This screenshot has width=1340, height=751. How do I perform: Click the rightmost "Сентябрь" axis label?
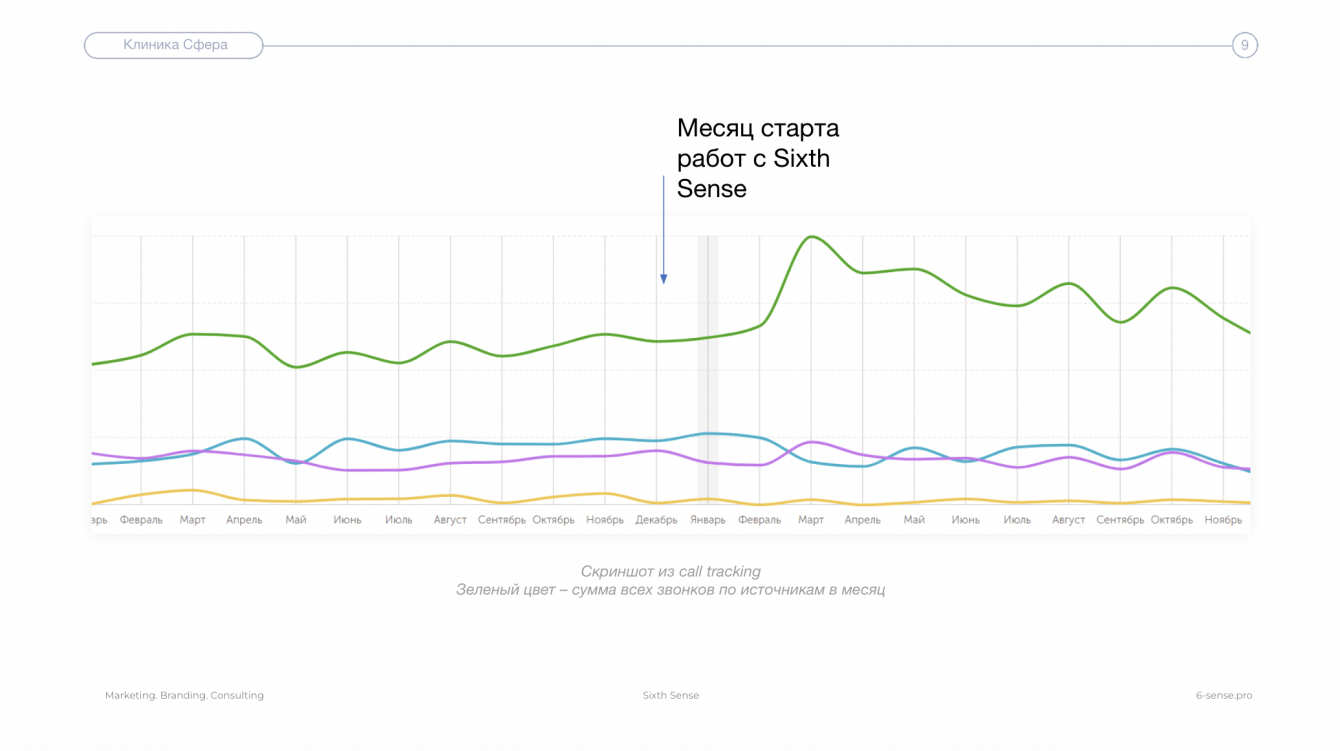(x=1120, y=520)
